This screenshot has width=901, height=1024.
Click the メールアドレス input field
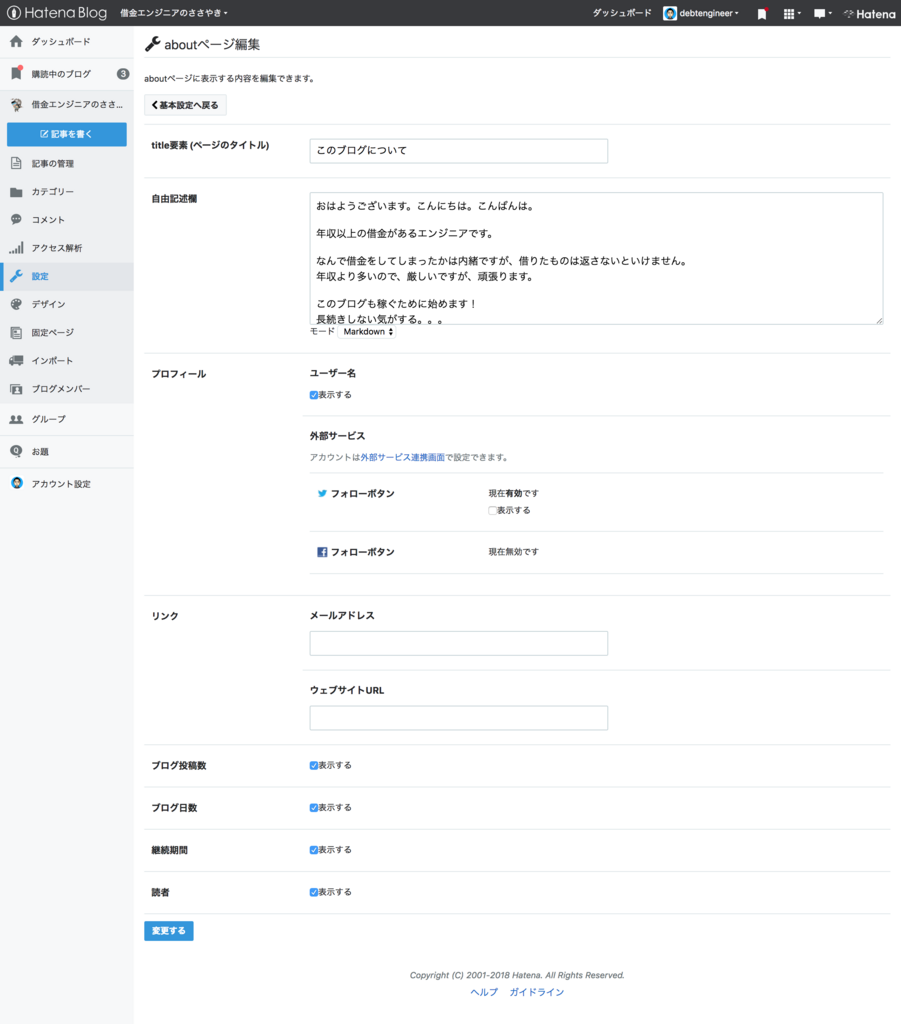458,642
